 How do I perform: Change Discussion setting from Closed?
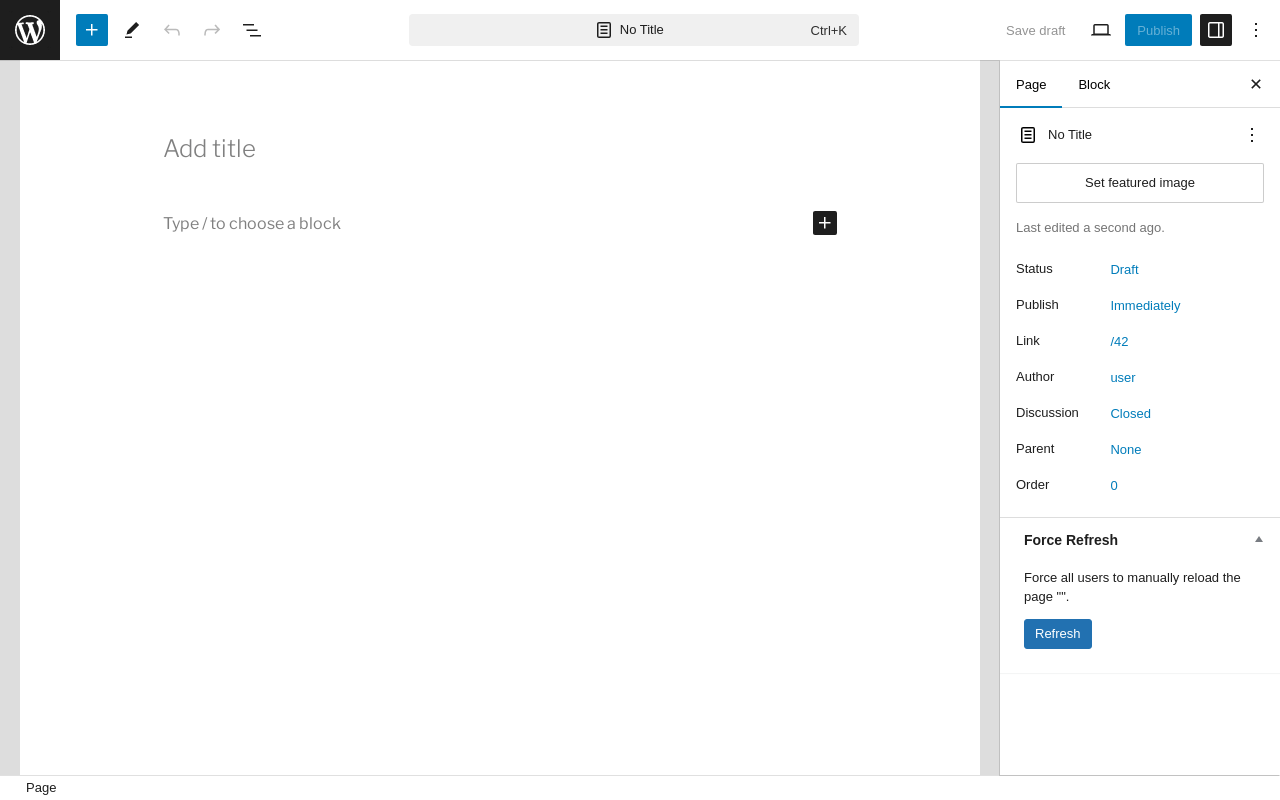point(1130,413)
